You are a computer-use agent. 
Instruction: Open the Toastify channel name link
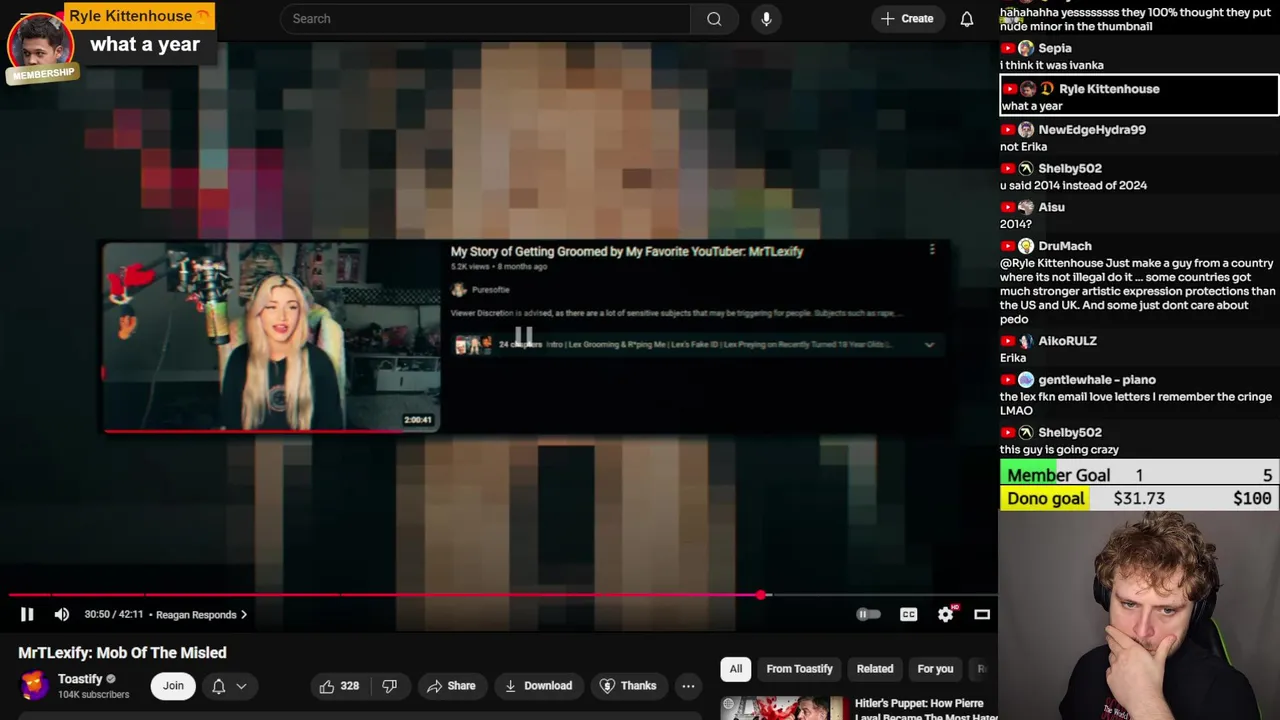coord(80,678)
